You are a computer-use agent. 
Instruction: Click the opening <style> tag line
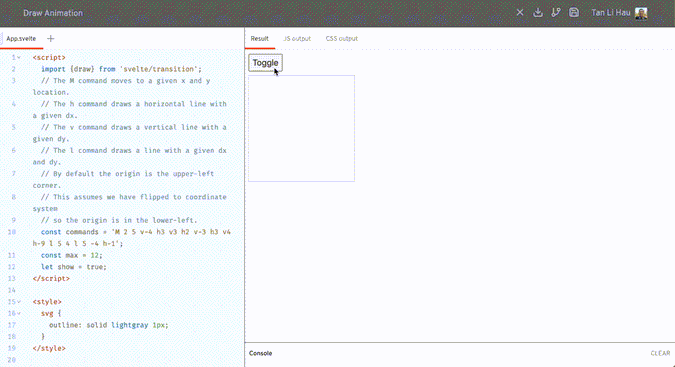[47, 302]
